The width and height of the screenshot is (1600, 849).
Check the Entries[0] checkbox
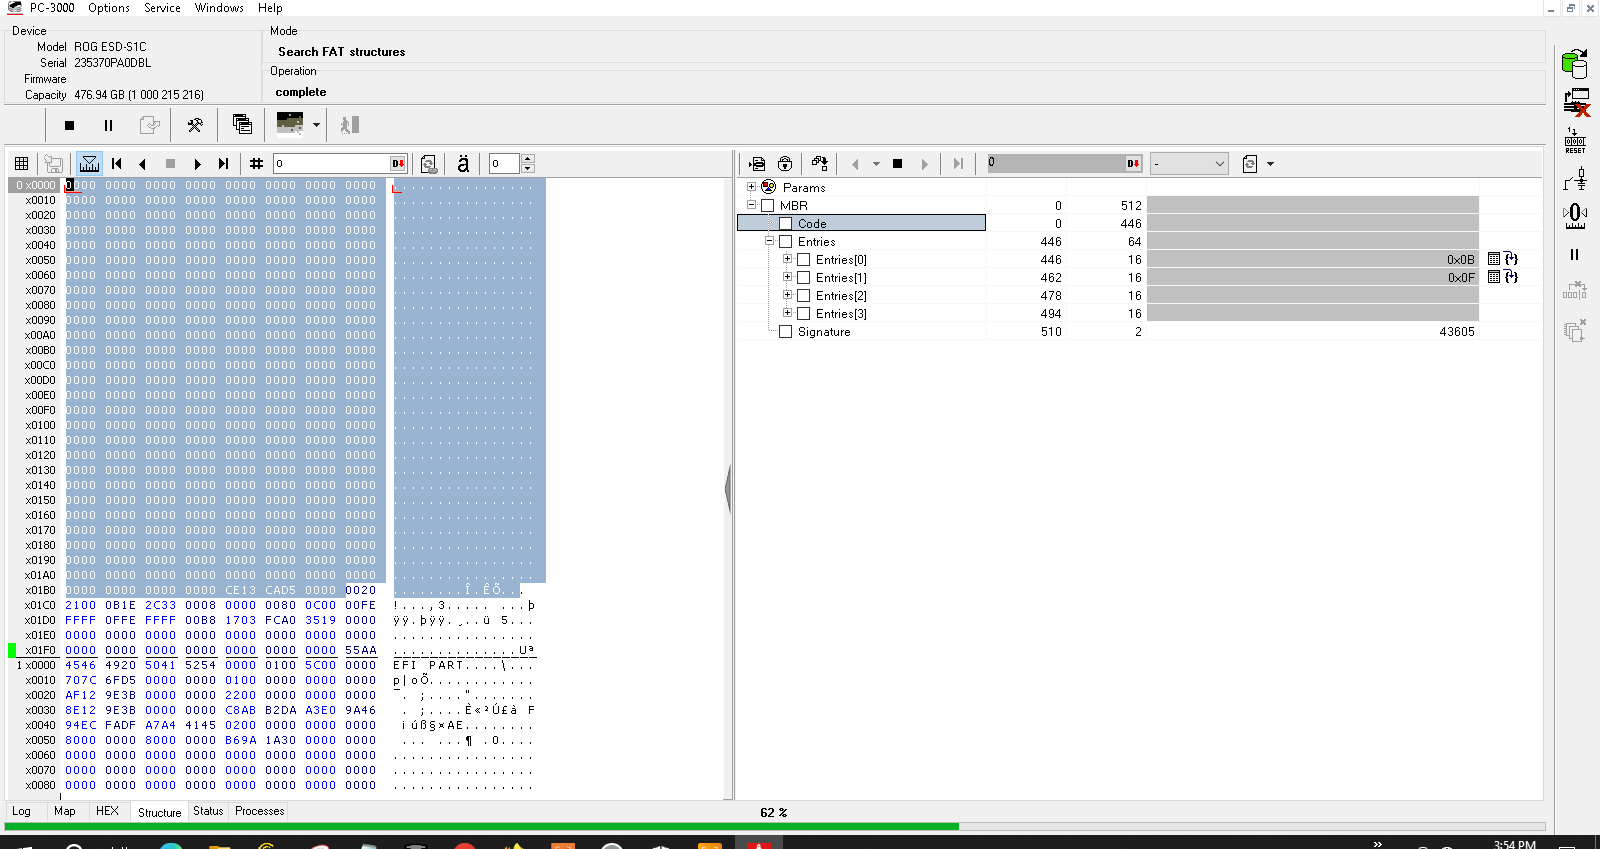click(x=804, y=259)
